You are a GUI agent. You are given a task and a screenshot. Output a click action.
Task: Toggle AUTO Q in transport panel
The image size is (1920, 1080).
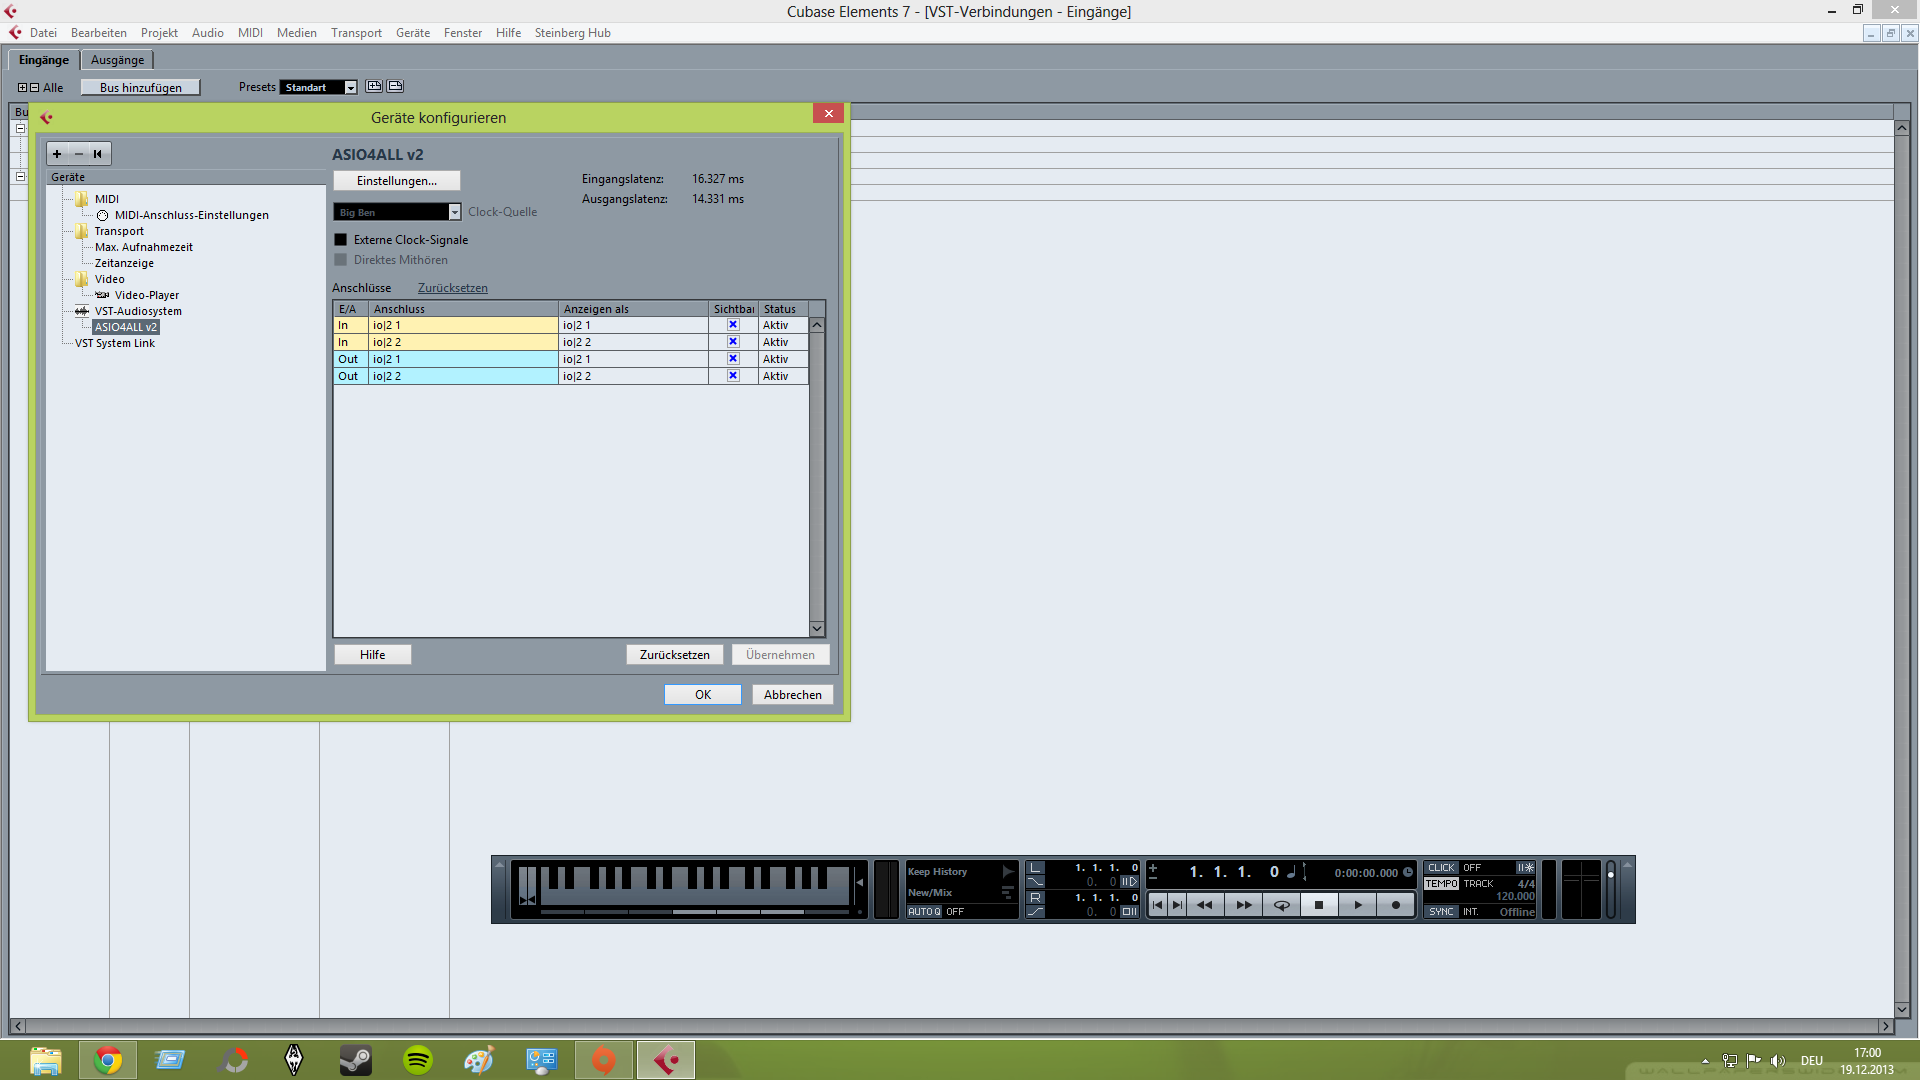(924, 912)
